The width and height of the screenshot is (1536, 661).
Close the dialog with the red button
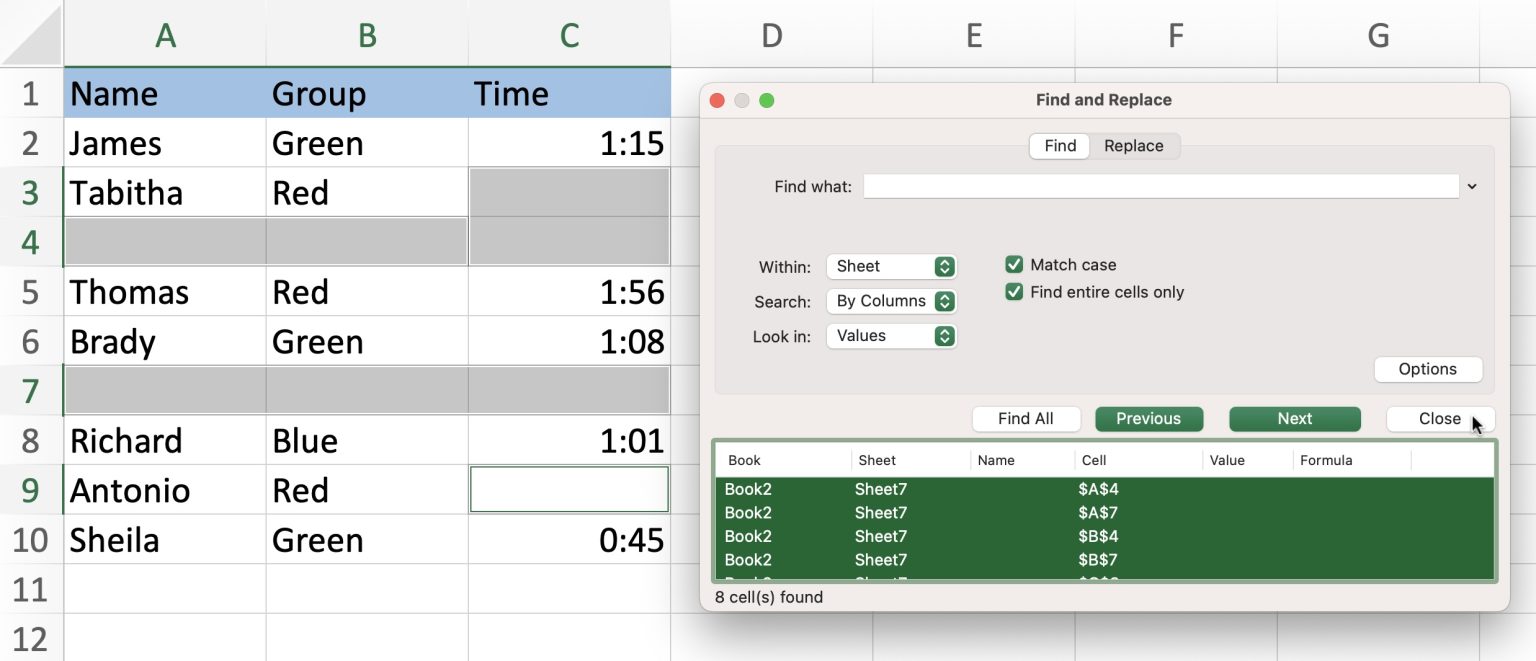click(717, 100)
